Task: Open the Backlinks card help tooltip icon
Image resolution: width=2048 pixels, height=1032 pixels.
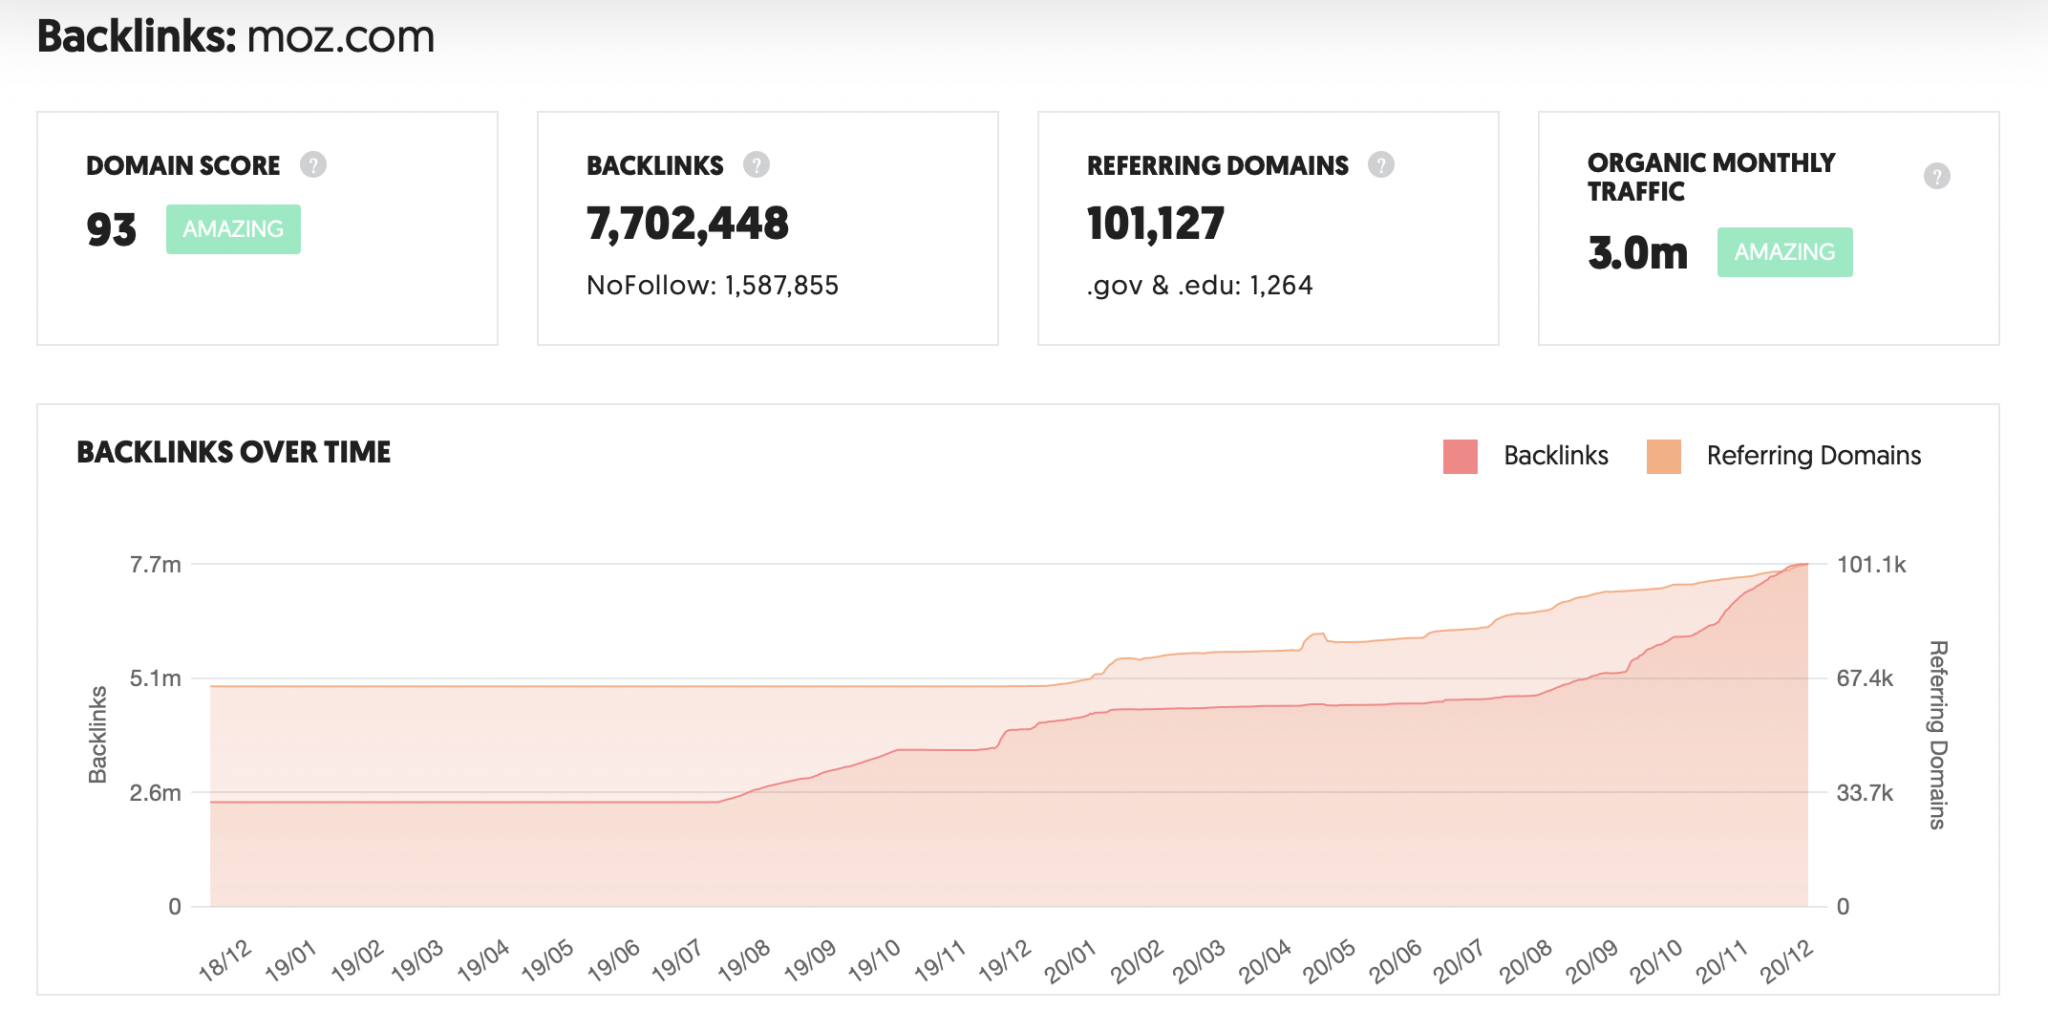Action: [x=756, y=165]
